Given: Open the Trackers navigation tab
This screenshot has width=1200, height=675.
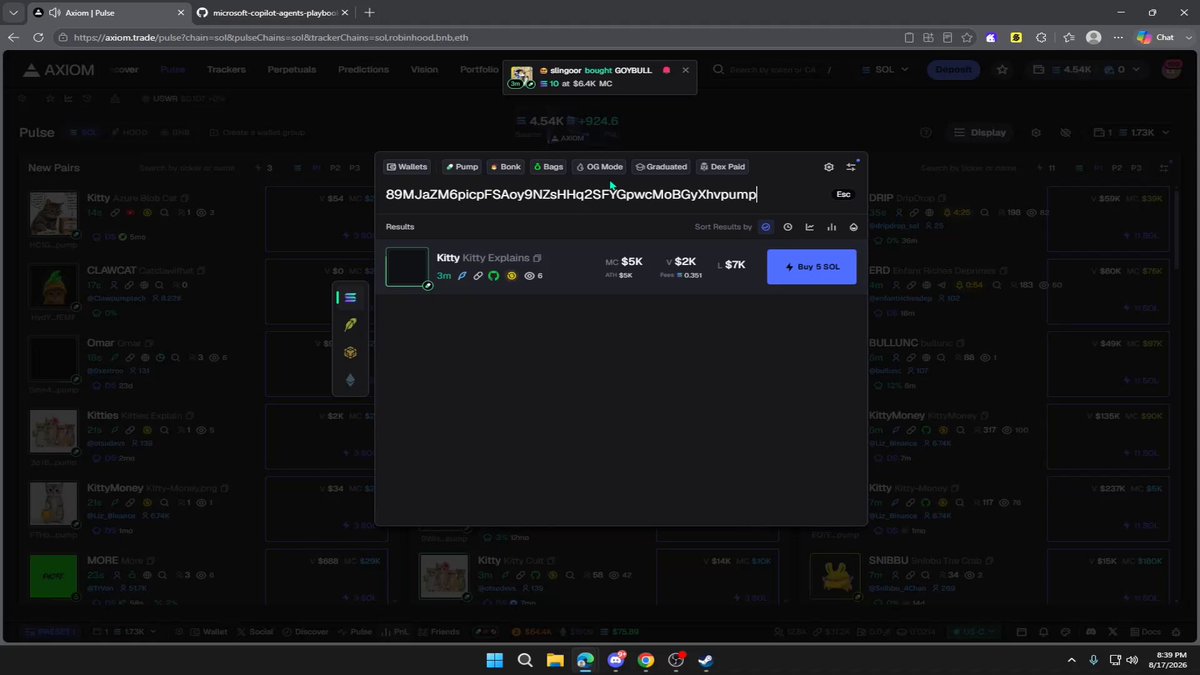Looking at the screenshot, I should click(226, 70).
